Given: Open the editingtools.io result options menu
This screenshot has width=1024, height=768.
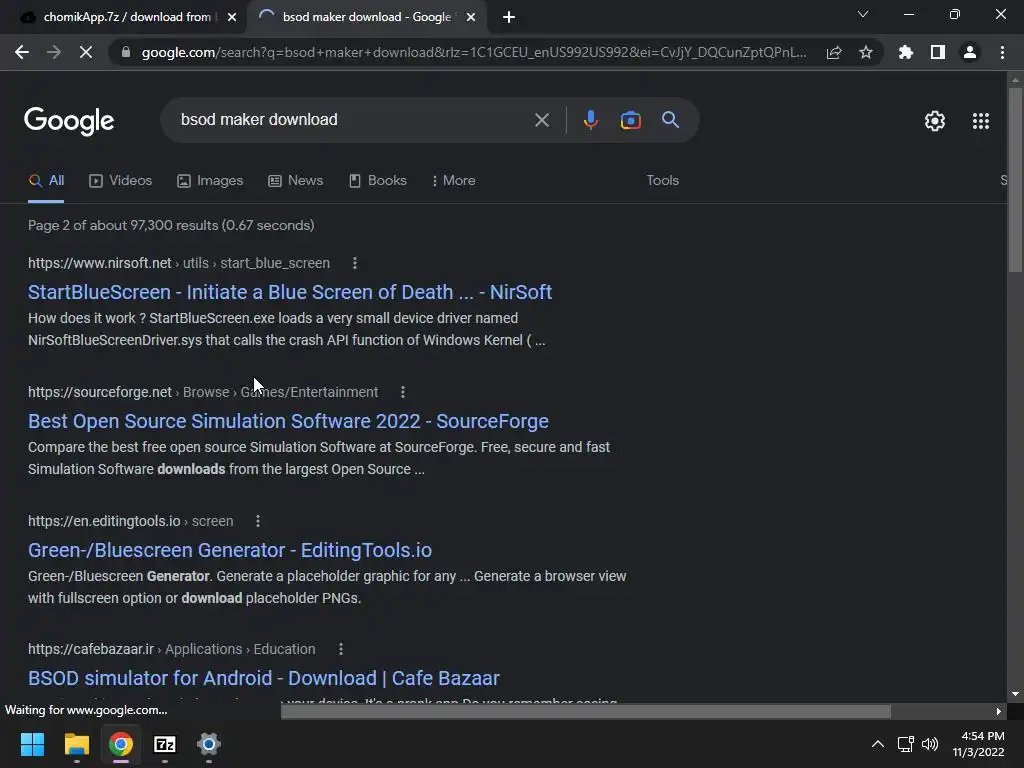Looking at the screenshot, I should [x=258, y=521].
